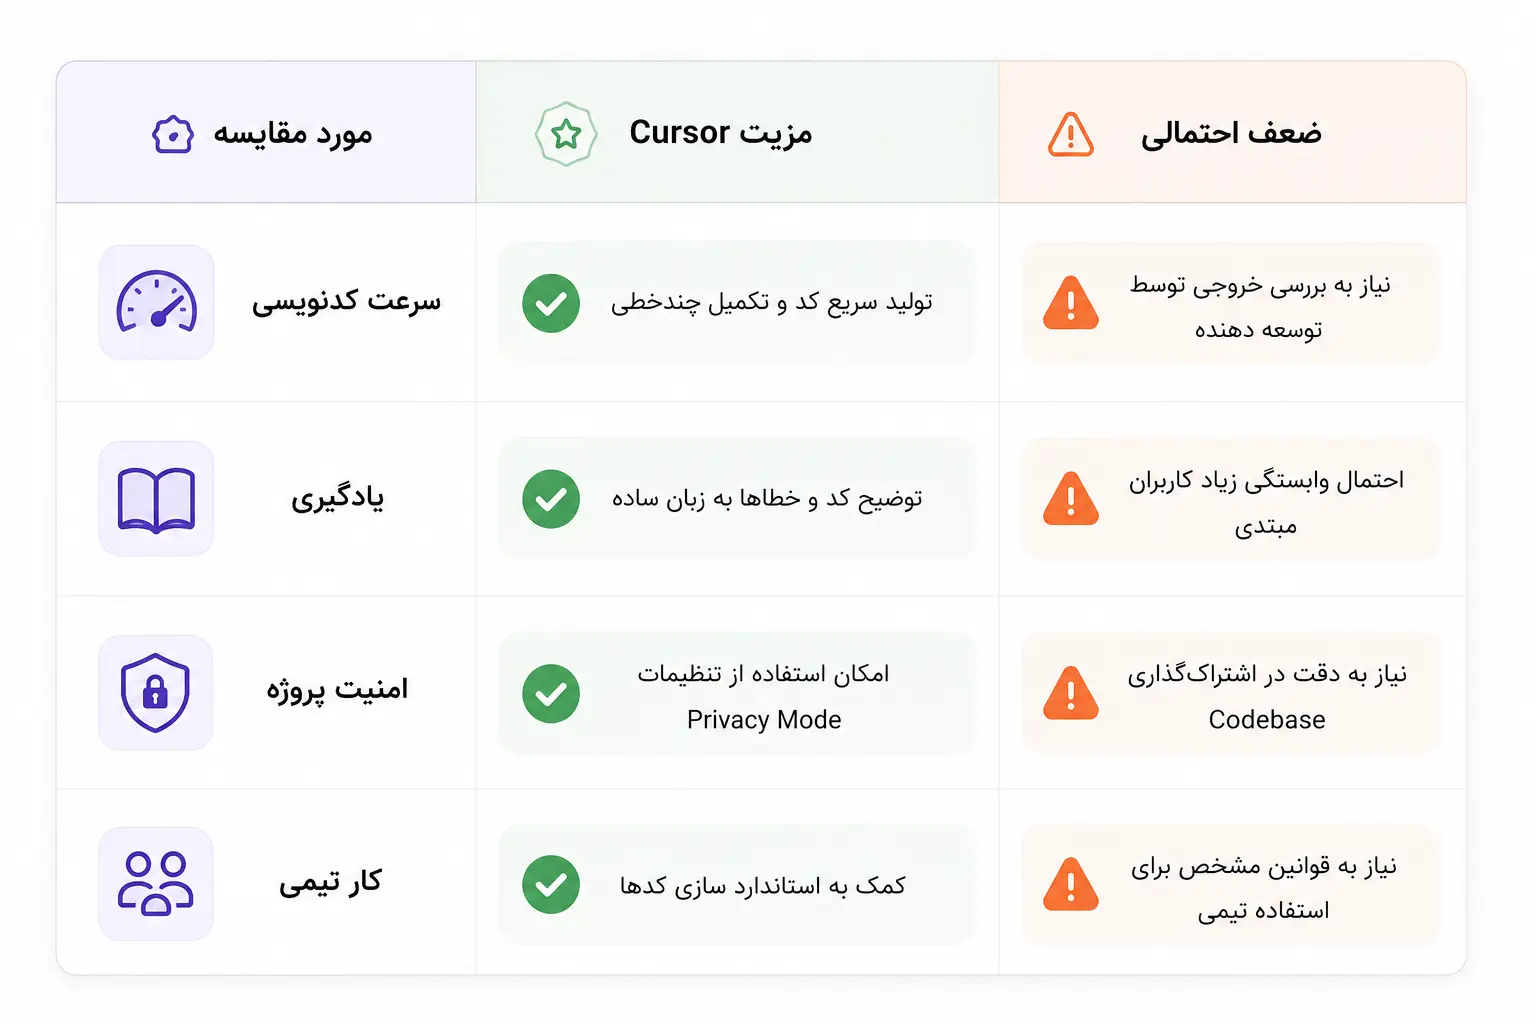Click the shield lock project security icon
The image size is (1536, 1024).
click(x=155, y=693)
